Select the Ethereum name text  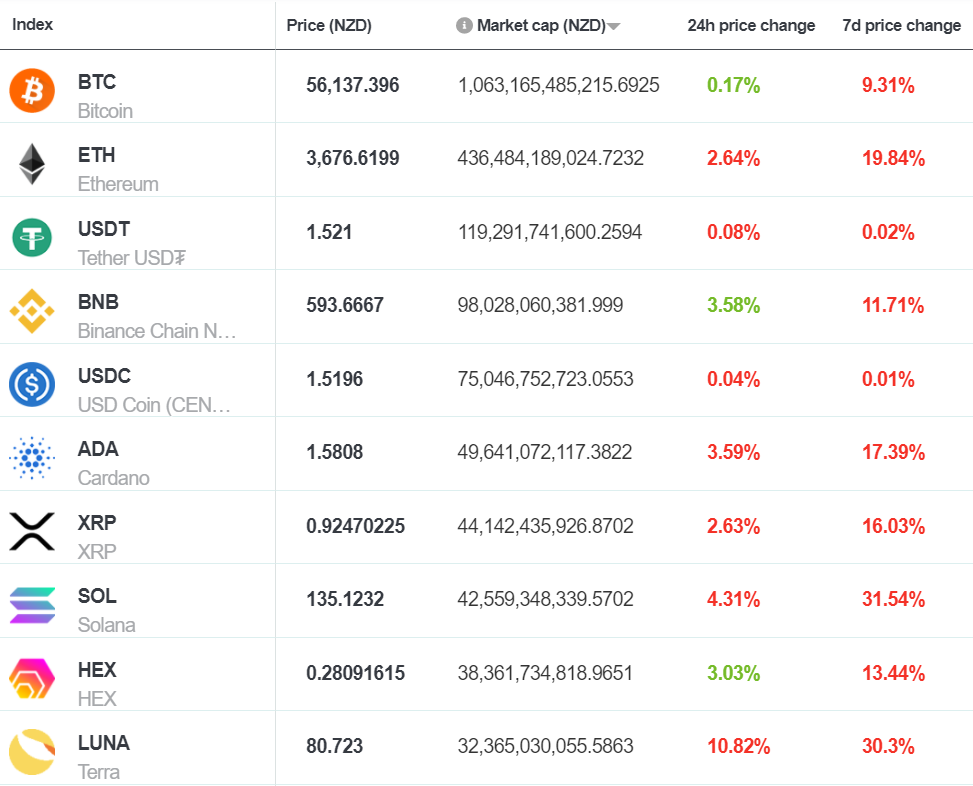click(118, 184)
